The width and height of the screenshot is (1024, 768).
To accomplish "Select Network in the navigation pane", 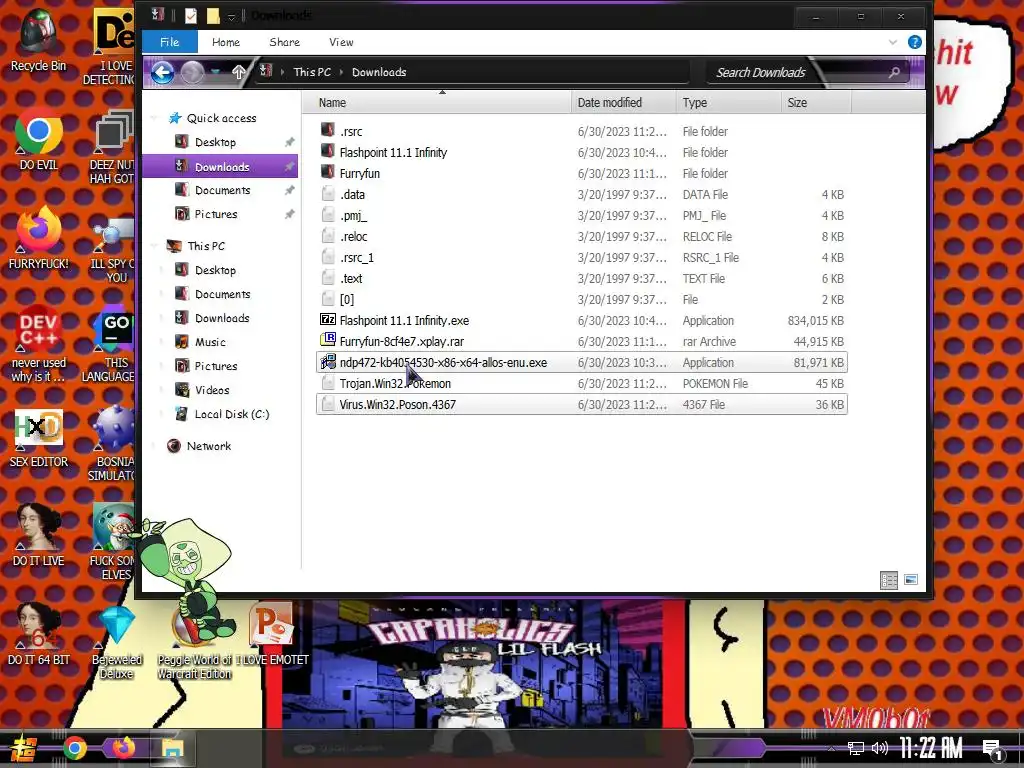I will point(208,446).
